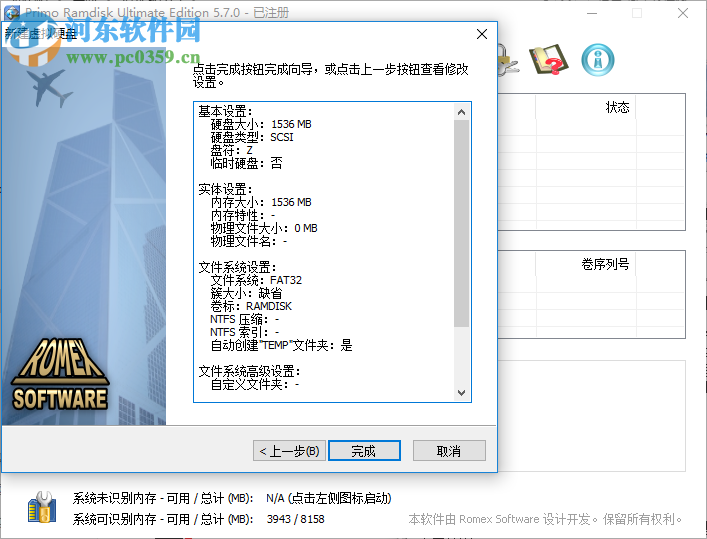Select the 临时硬盘: 否 line

pos(246,163)
